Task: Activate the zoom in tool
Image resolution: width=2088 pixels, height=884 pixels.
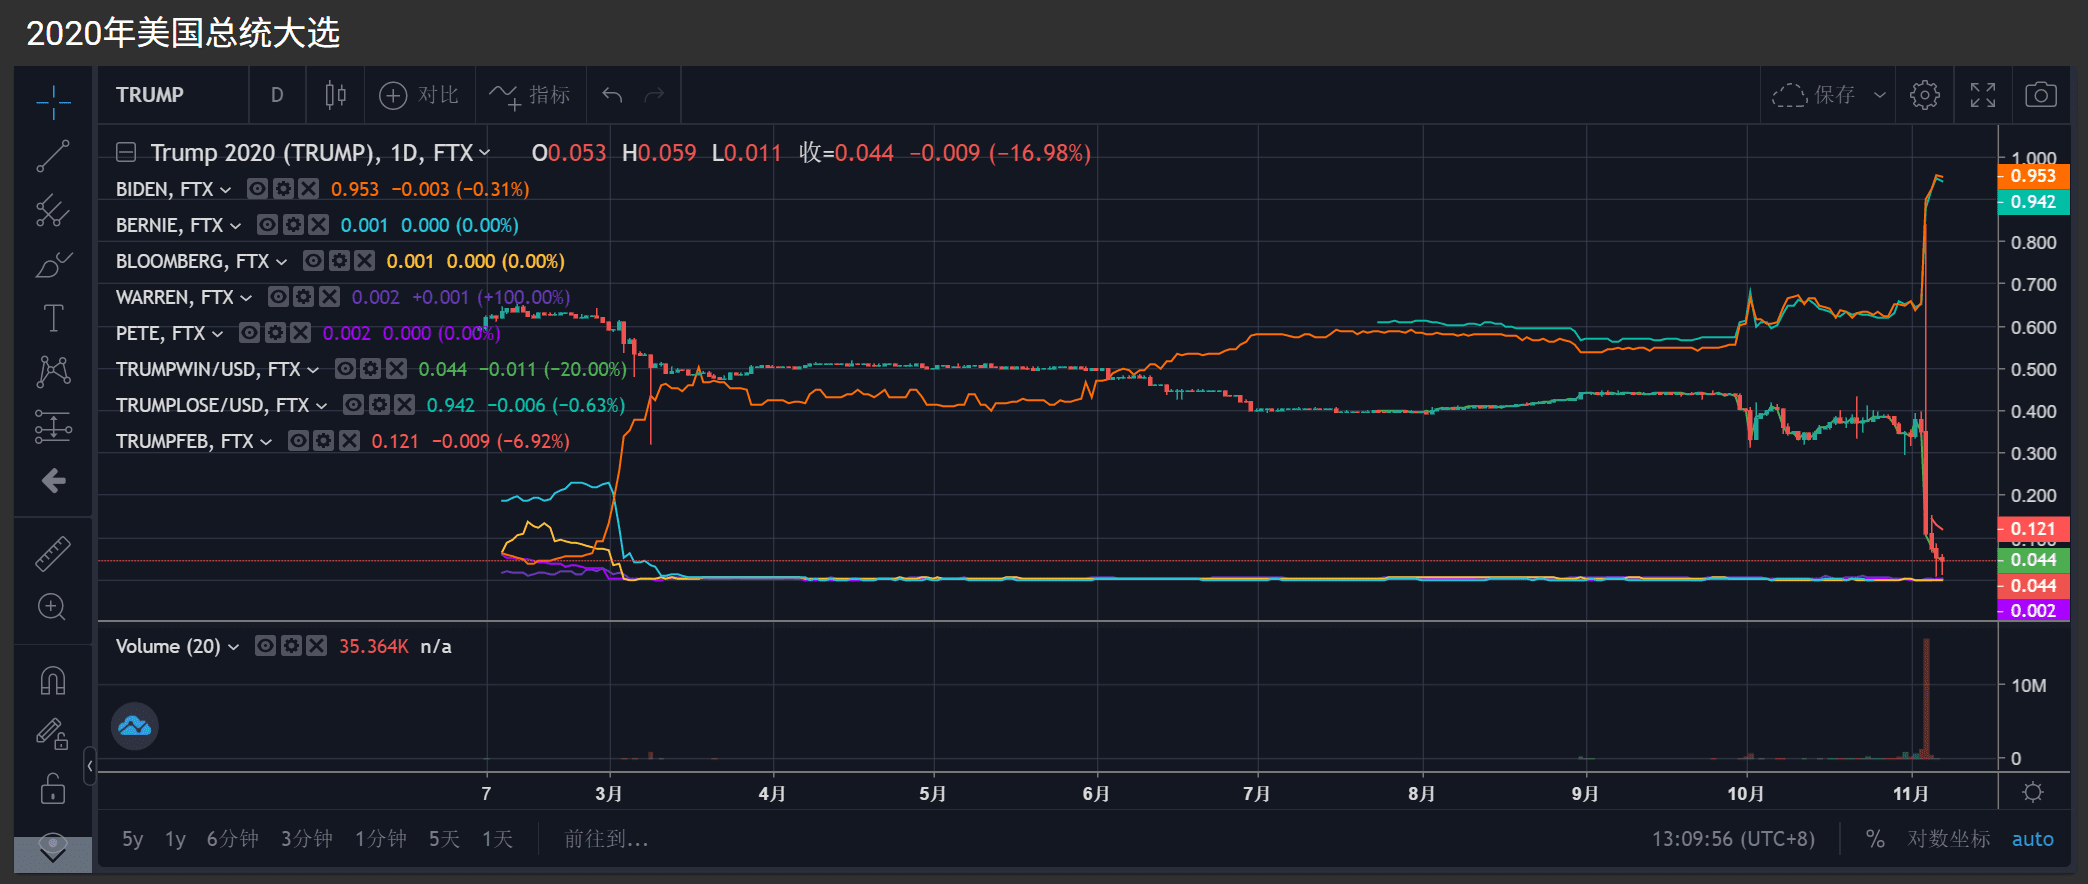Action: click(52, 607)
